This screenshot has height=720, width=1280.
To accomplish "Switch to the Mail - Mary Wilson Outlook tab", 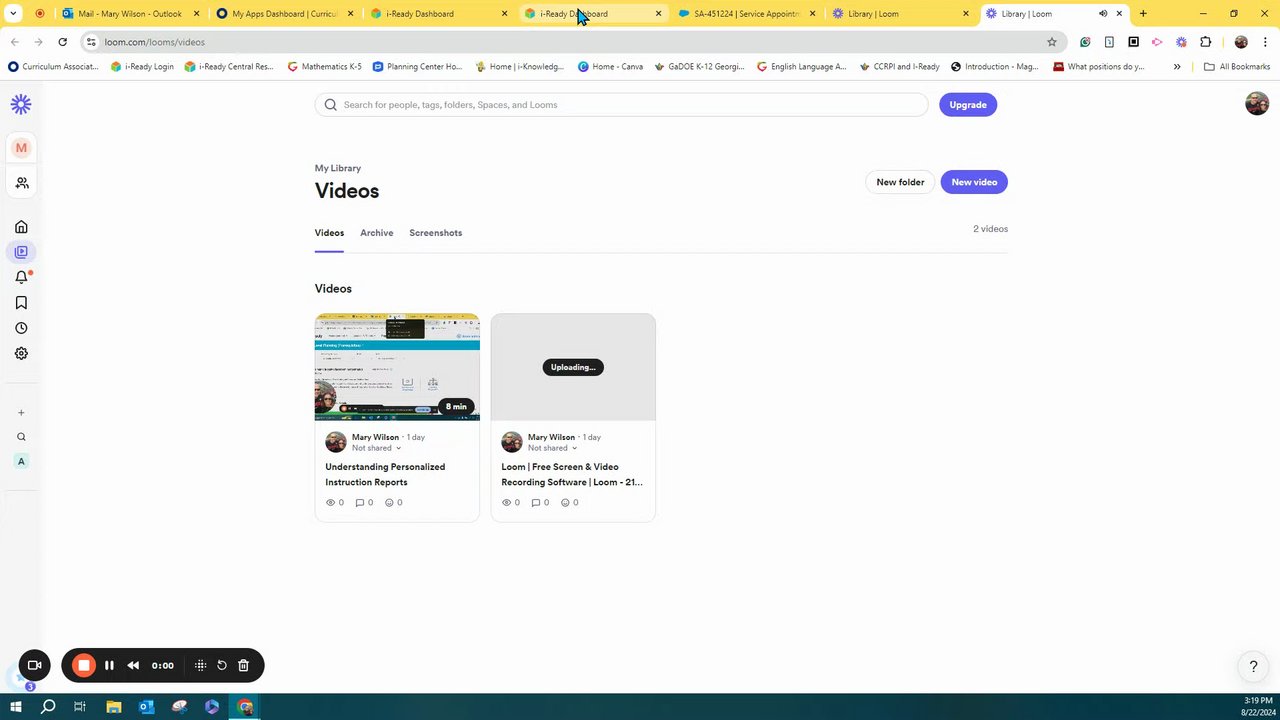I will coord(130,14).
